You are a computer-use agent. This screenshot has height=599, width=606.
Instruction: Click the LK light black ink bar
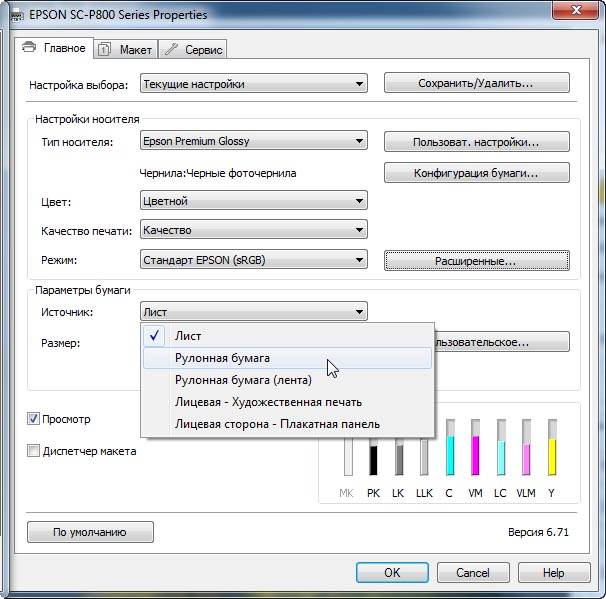point(399,456)
